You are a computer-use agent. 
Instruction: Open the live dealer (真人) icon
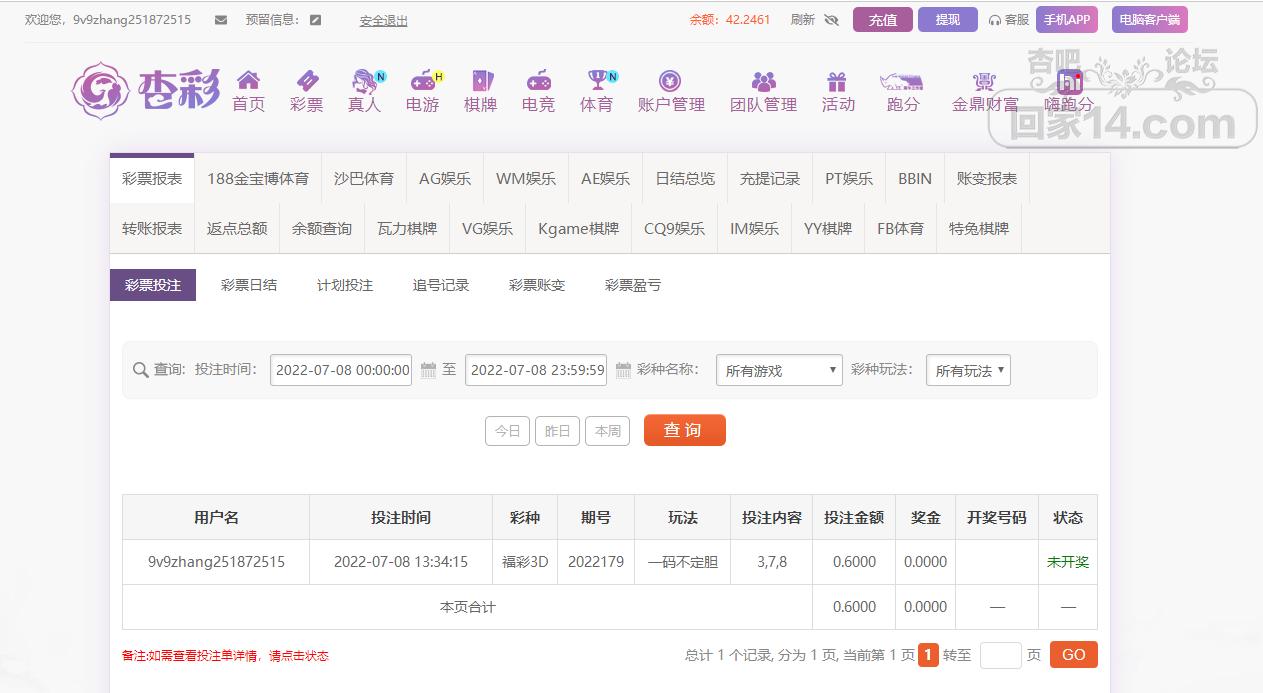click(364, 81)
